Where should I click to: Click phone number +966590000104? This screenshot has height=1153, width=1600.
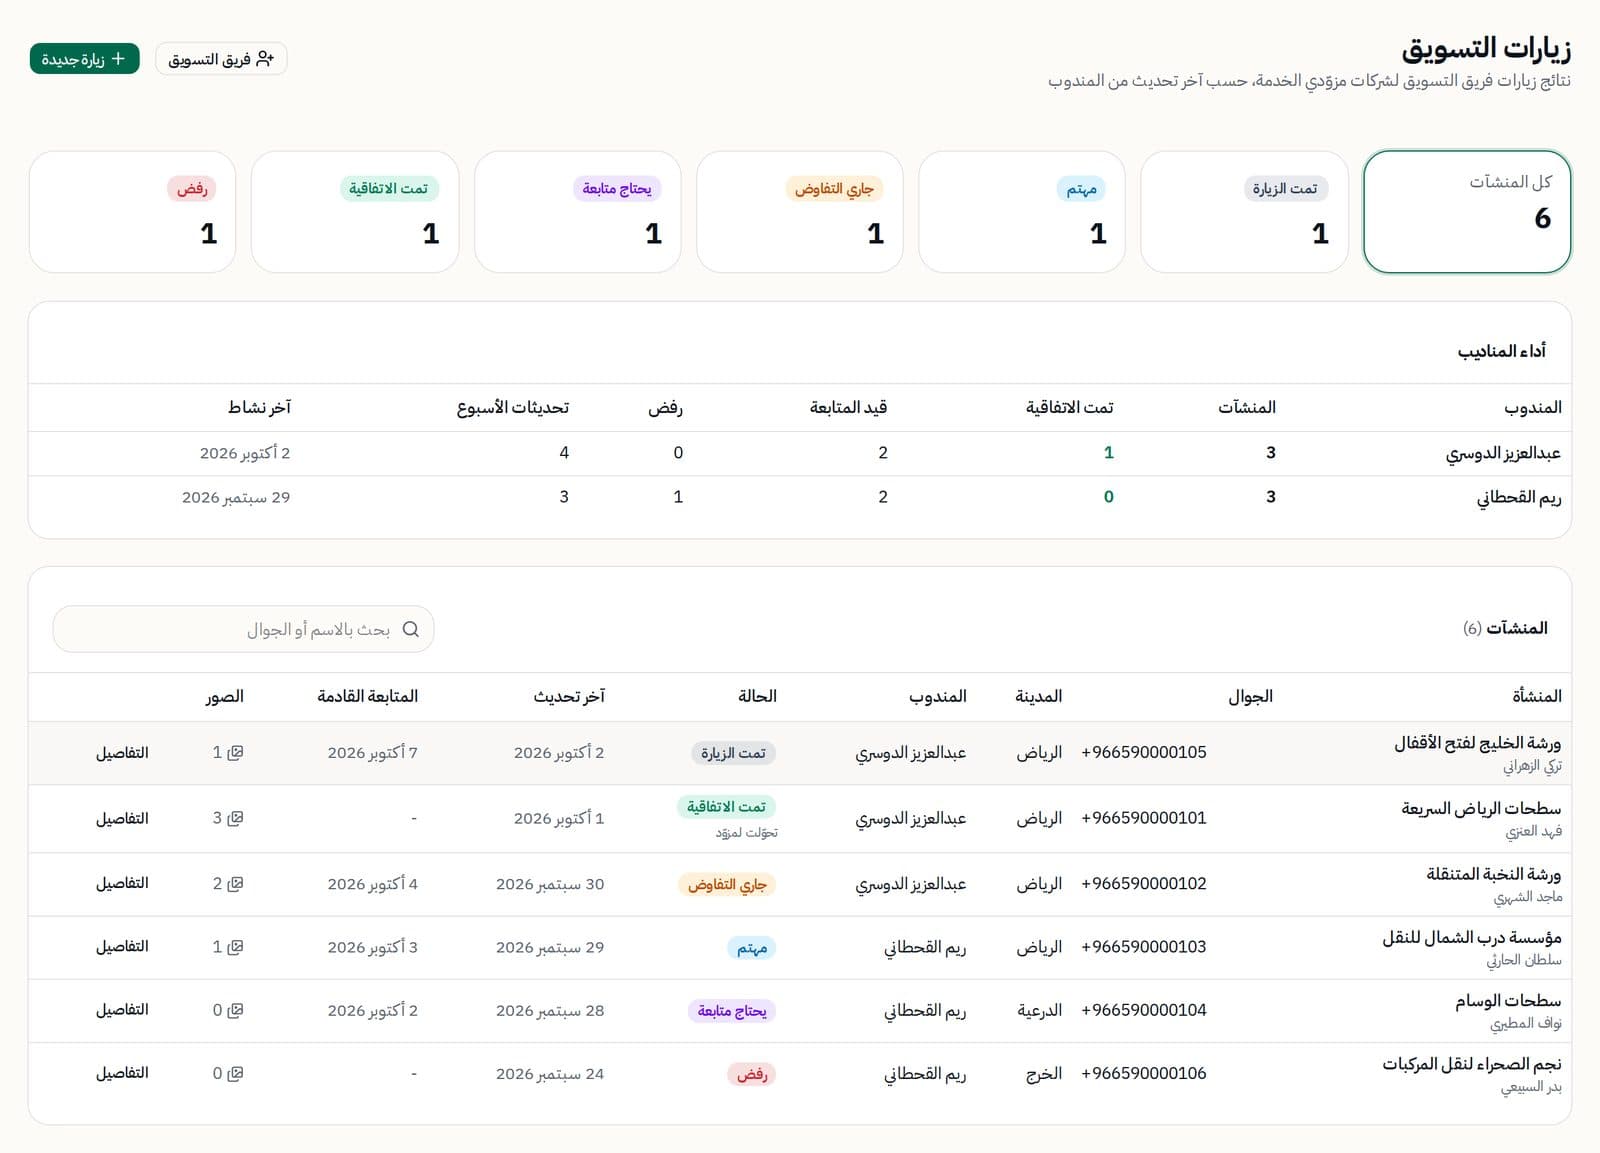[x=1144, y=1010]
